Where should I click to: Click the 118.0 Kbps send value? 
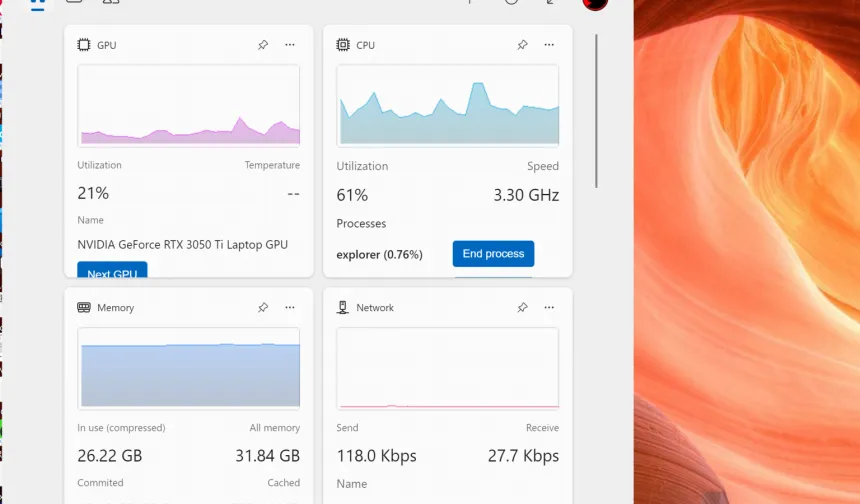pyautogui.click(x=376, y=456)
